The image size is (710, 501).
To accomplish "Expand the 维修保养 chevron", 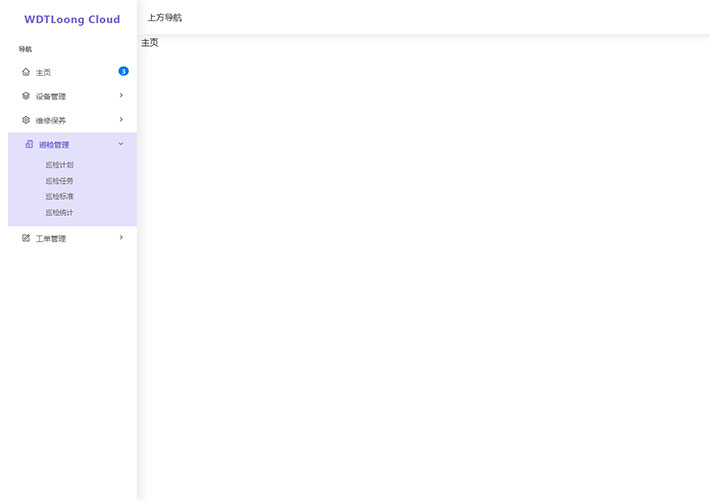I will point(121,119).
